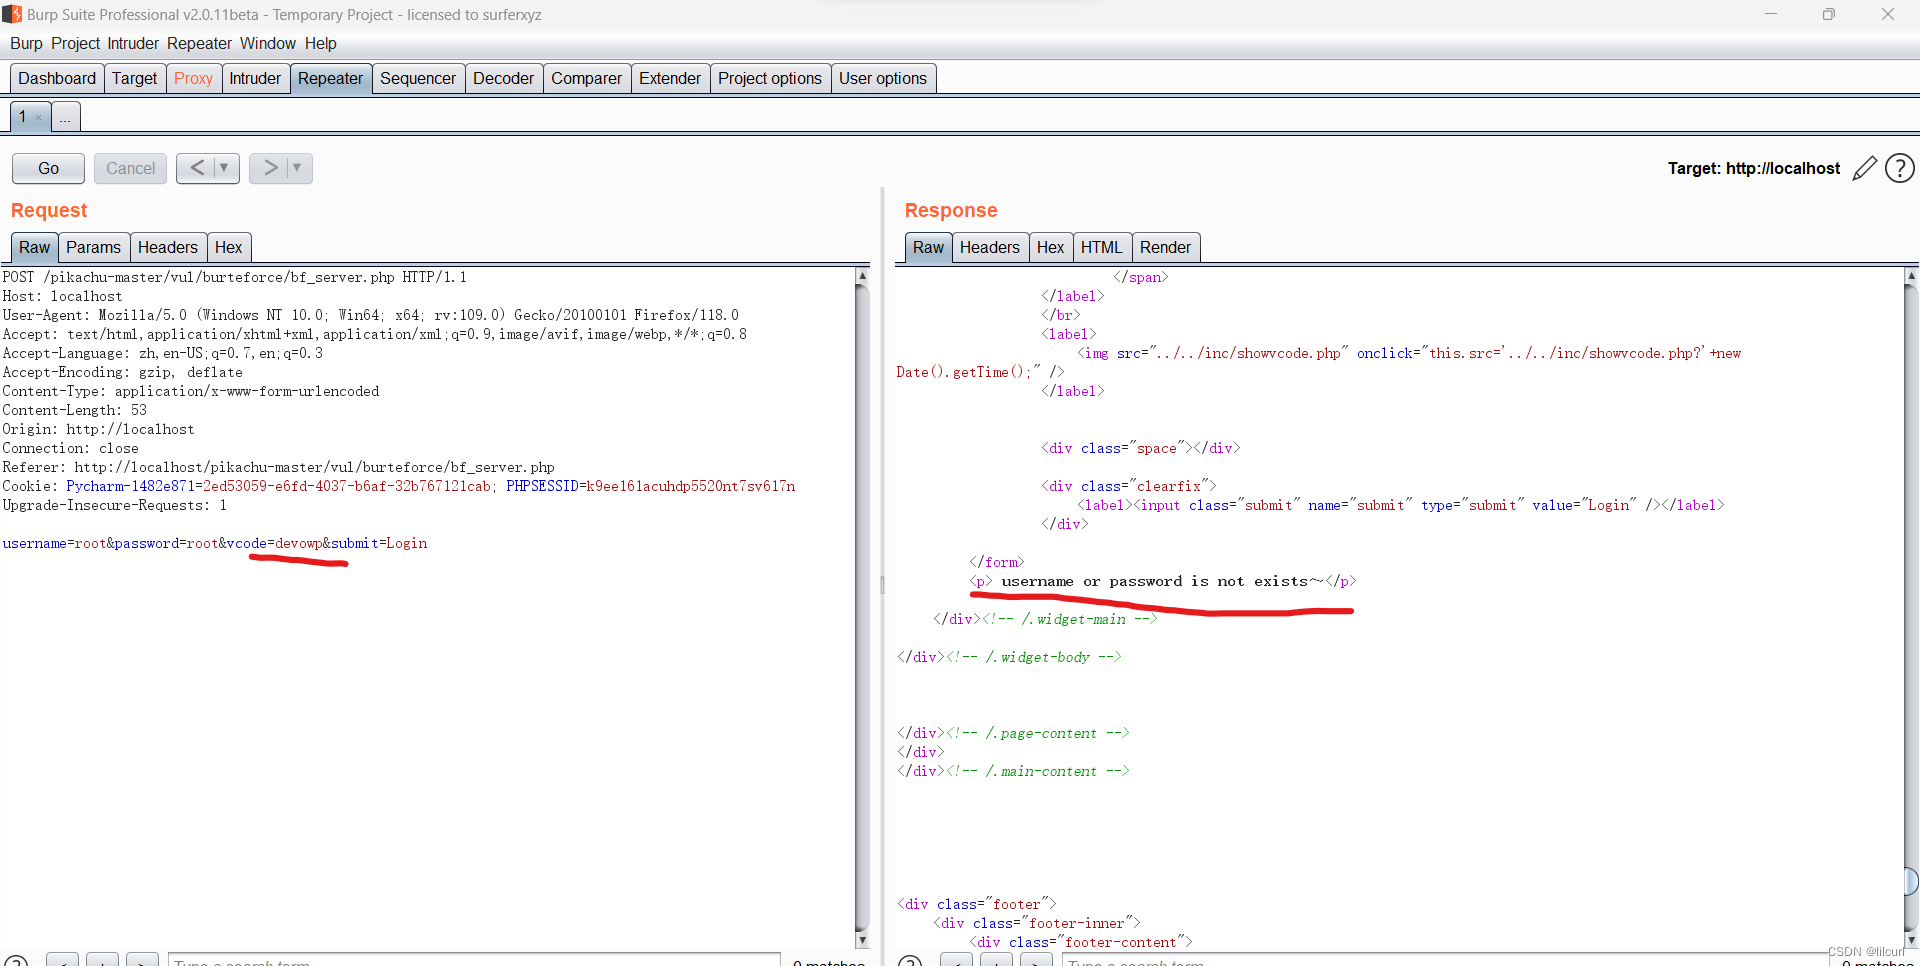Select the Repeater tool tab
The width and height of the screenshot is (1920, 966).
pyautogui.click(x=330, y=79)
